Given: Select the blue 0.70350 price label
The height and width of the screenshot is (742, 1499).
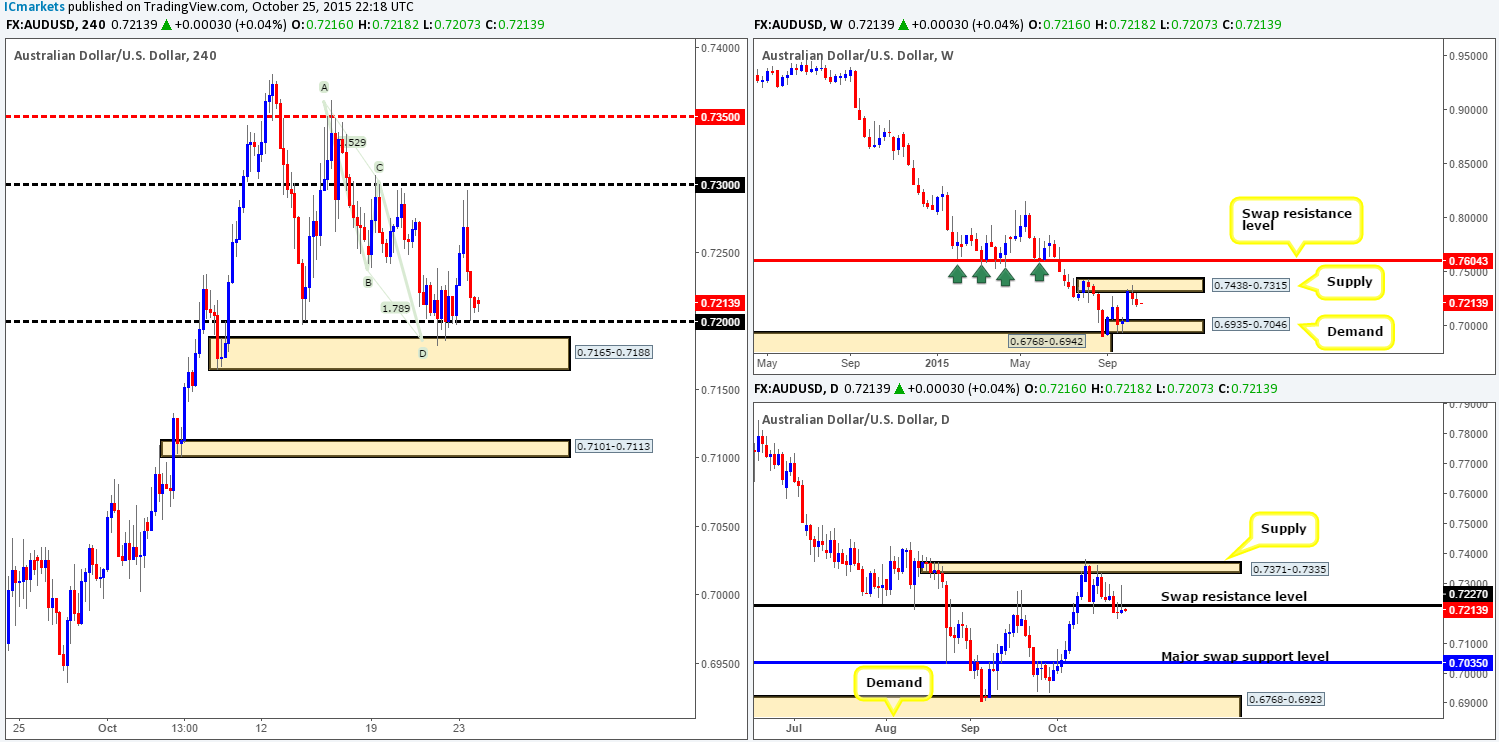Looking at the screenshot, I should pyautogui.click(x=1470, y=662).
